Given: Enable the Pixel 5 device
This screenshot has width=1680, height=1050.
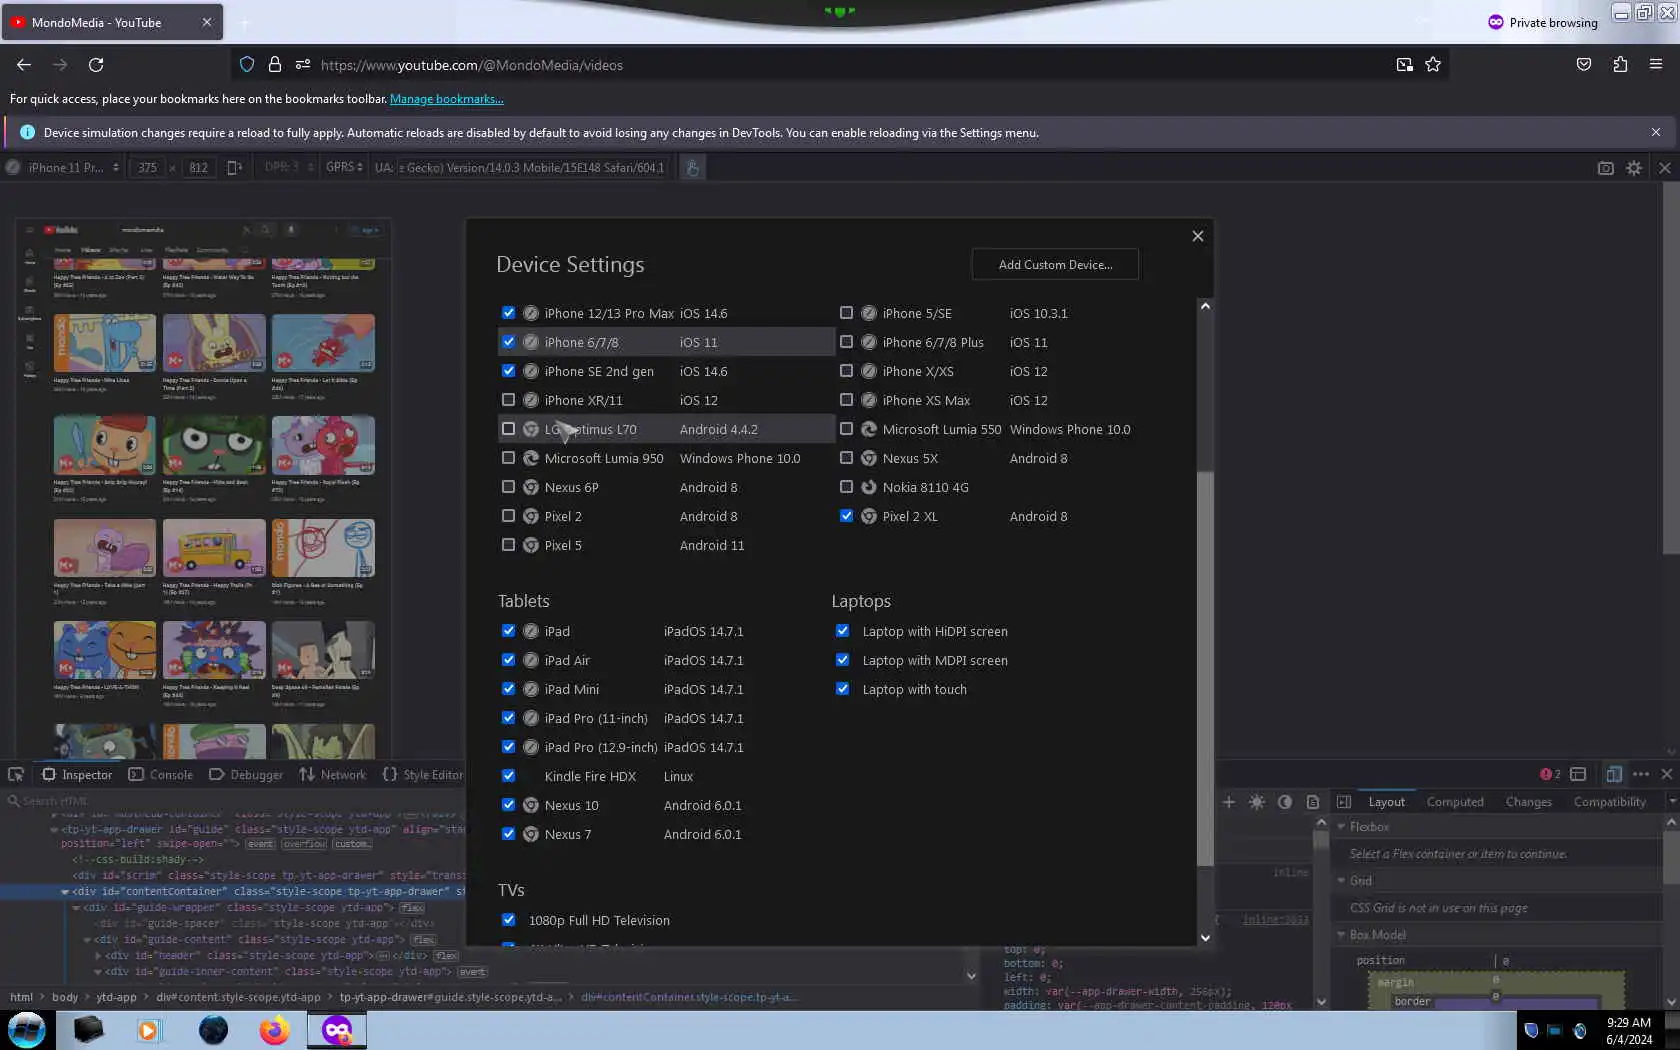Looking at the screenshot, I should point(508,545).
